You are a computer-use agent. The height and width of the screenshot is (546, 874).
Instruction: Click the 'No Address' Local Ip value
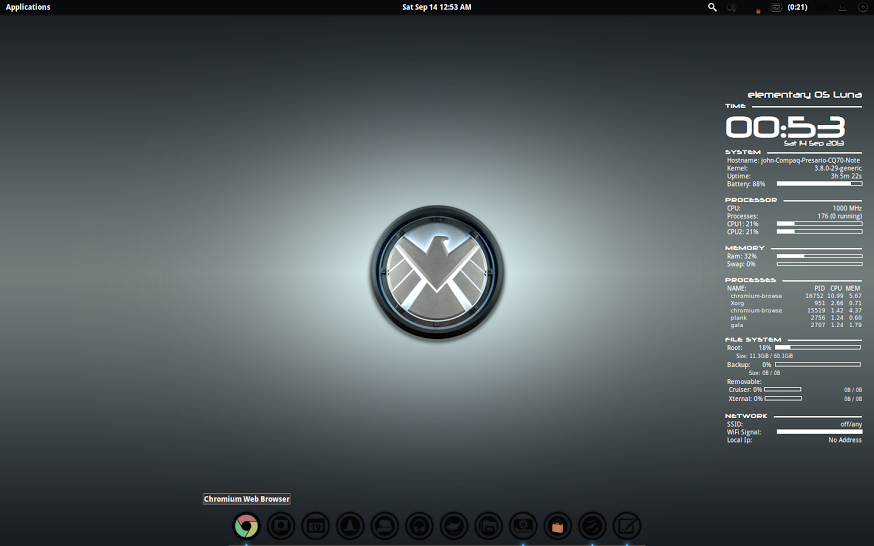[x=845, y=440]
